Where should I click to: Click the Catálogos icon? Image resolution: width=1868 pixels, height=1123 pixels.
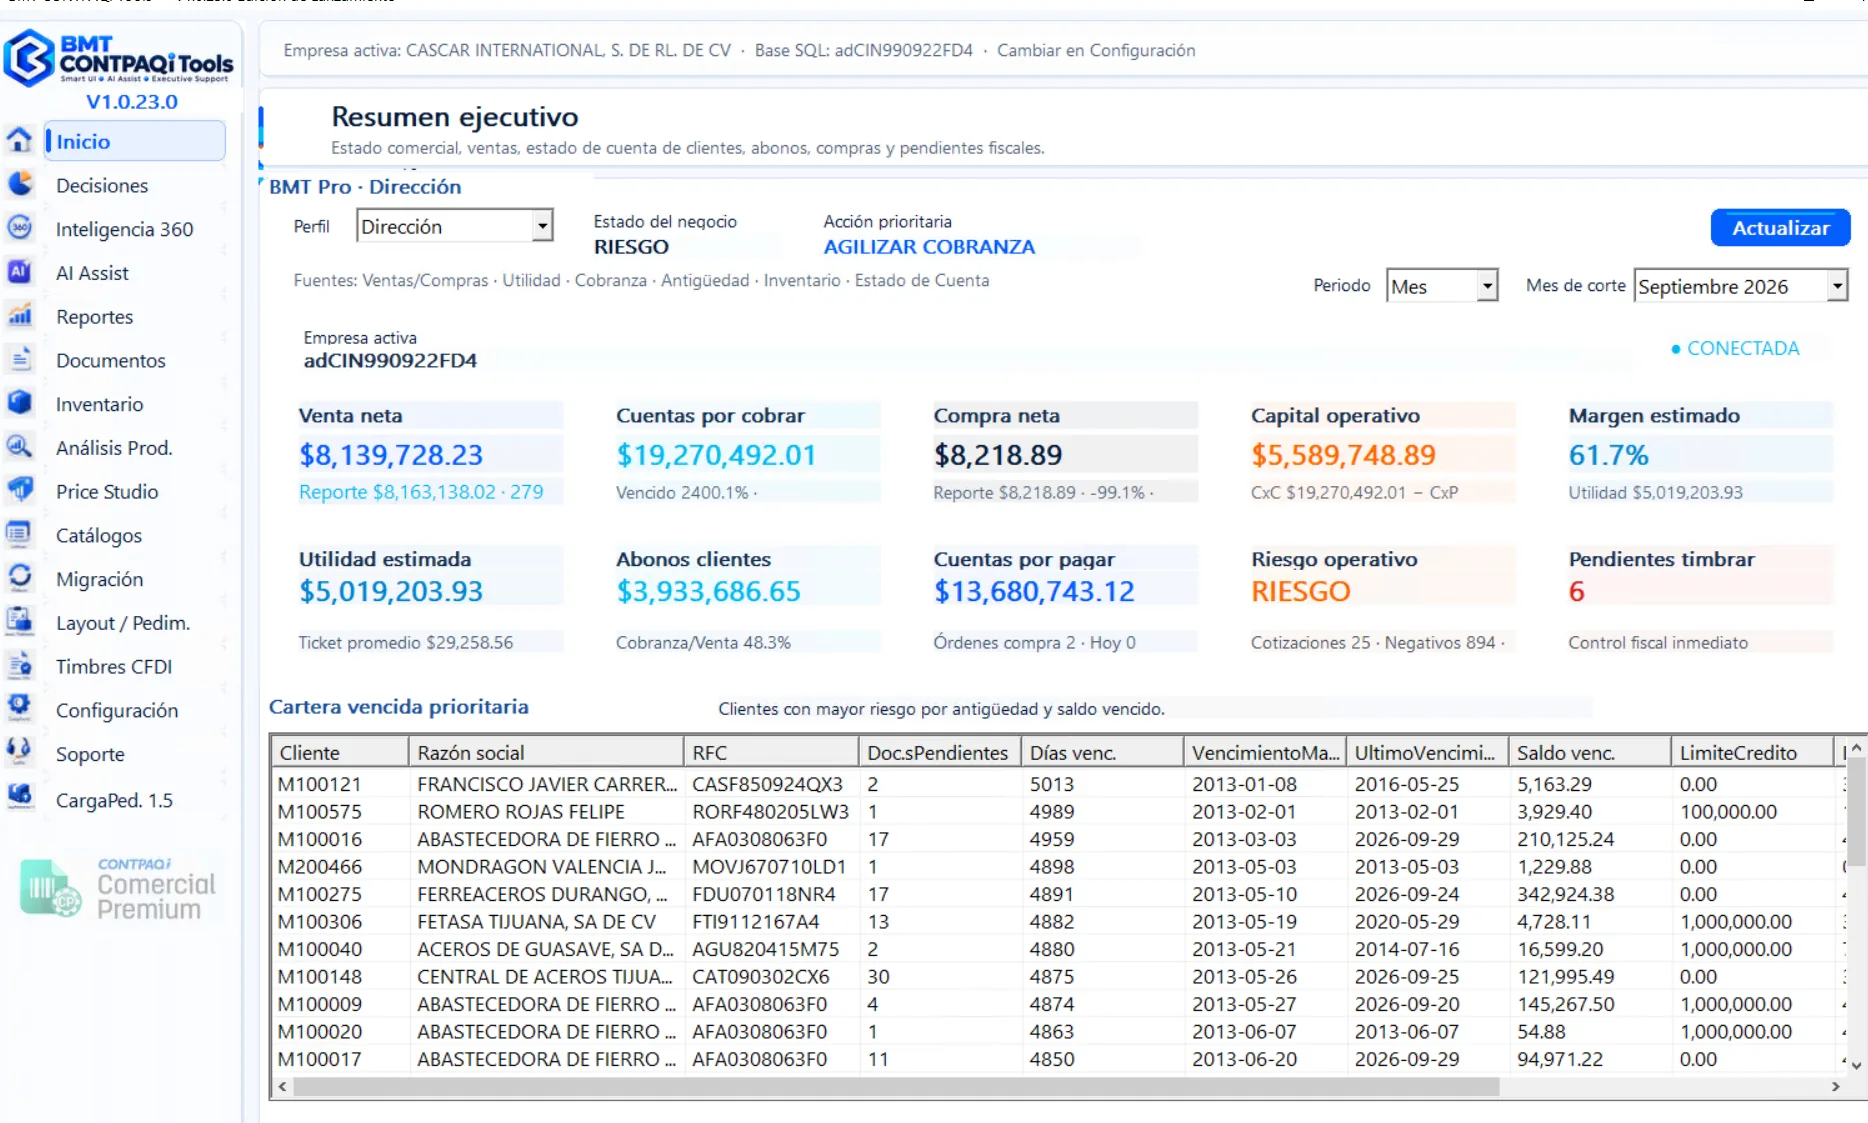[x=19, y=534]
